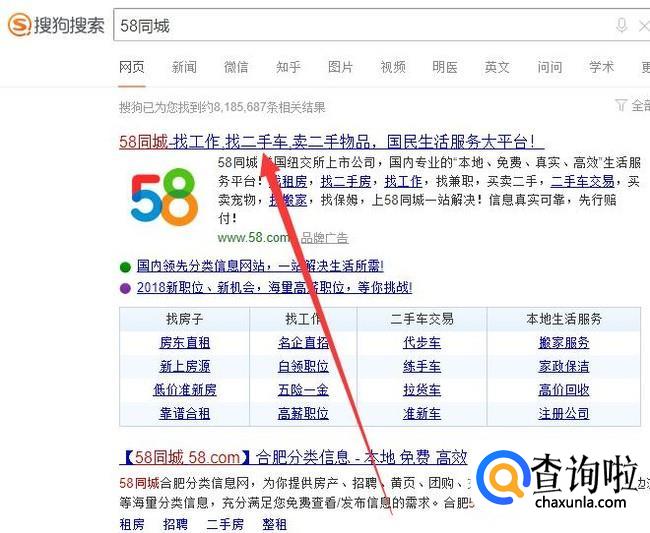Click the 代步车 link
Image resolution: width=650 pixels, height=533 pixels.
(x=422, y=343)
